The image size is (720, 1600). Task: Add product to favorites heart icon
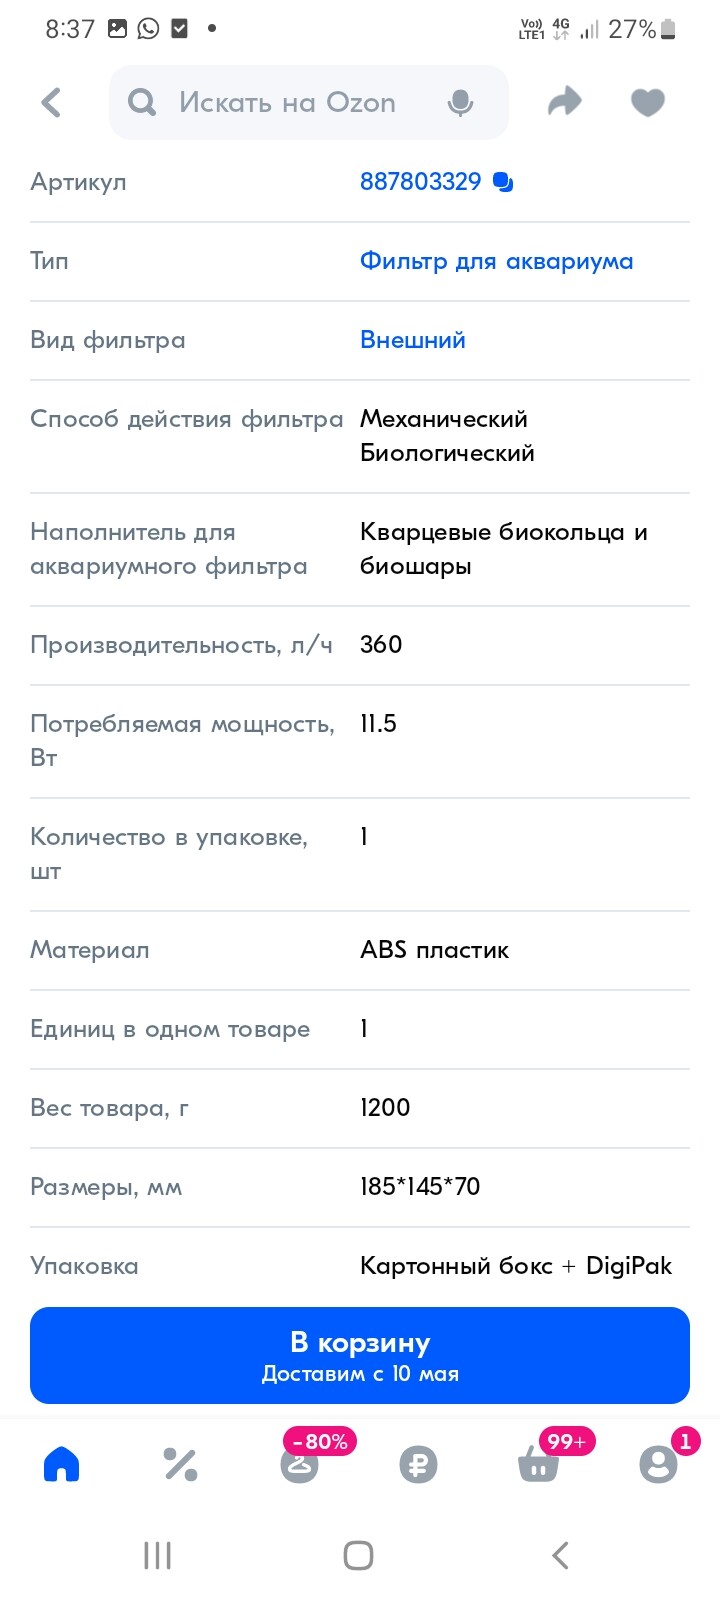pos(648,102)
